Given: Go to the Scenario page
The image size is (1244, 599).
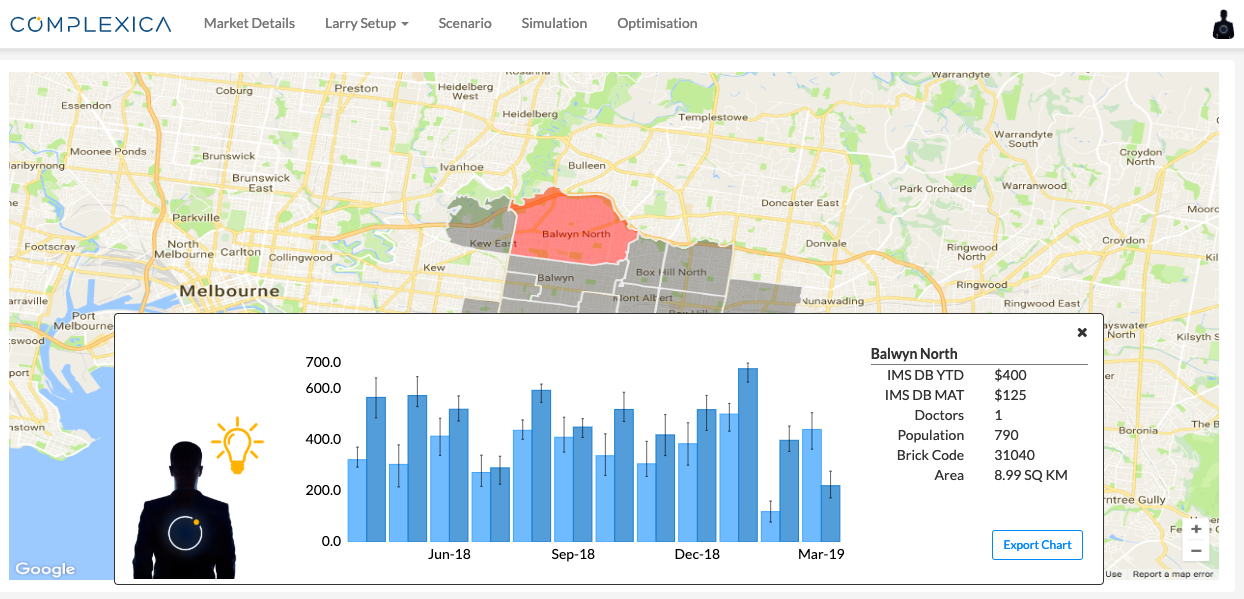Looking at the screenshot, I should tap(465, 23).
